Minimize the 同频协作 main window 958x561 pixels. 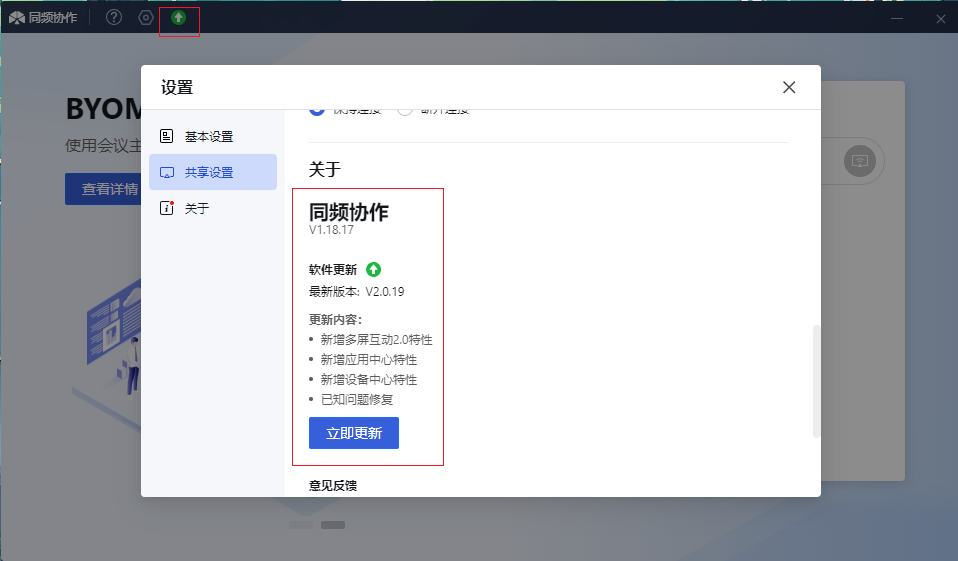point(897,18)
